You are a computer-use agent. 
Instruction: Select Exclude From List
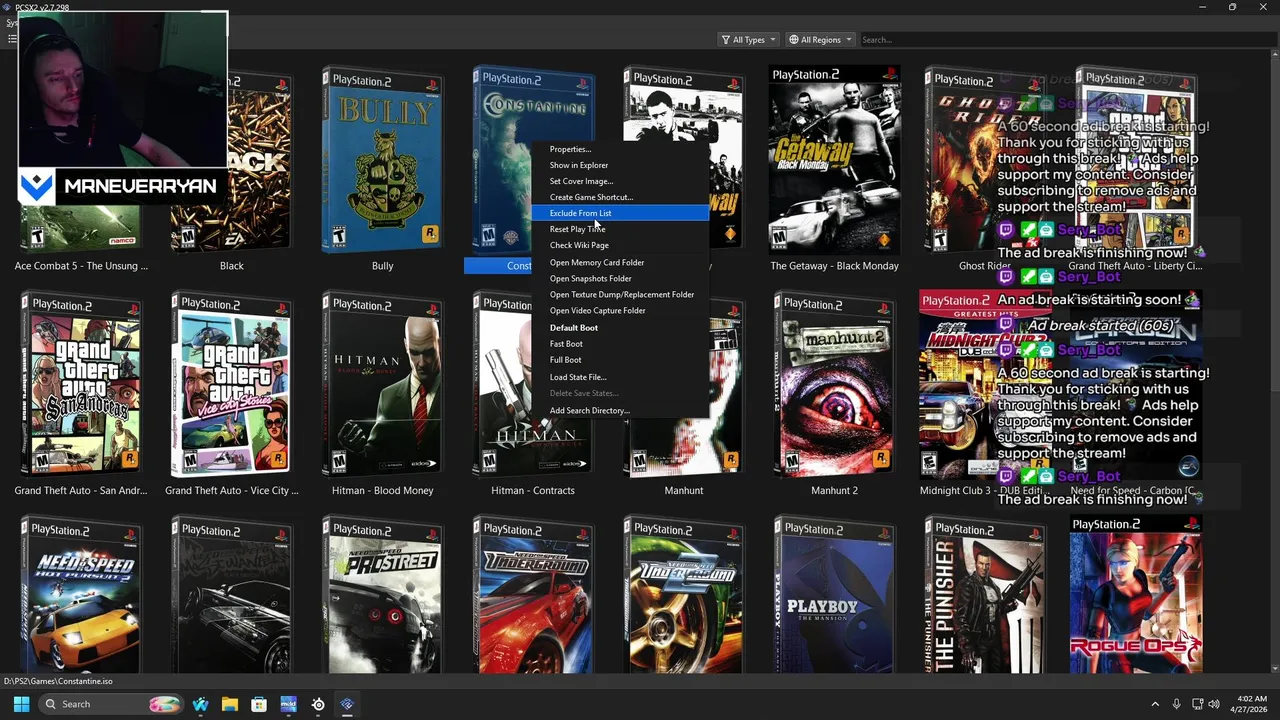620,213
